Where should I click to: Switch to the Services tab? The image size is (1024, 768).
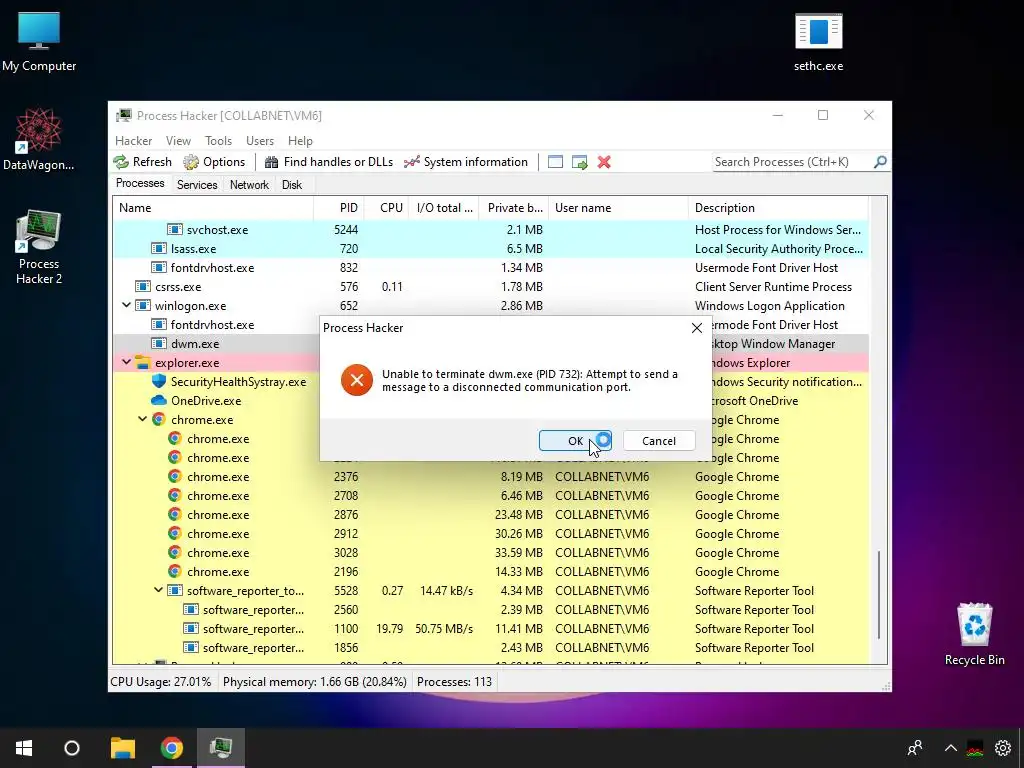[x=197, y=185]
